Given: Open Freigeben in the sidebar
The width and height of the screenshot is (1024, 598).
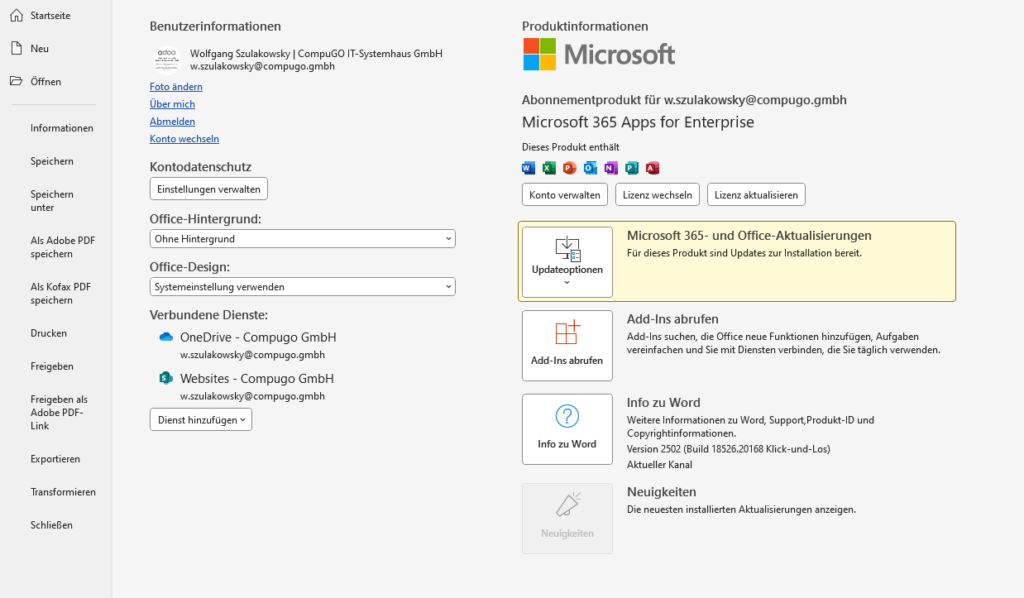Looking at the screenshot, I should point(52,366).
